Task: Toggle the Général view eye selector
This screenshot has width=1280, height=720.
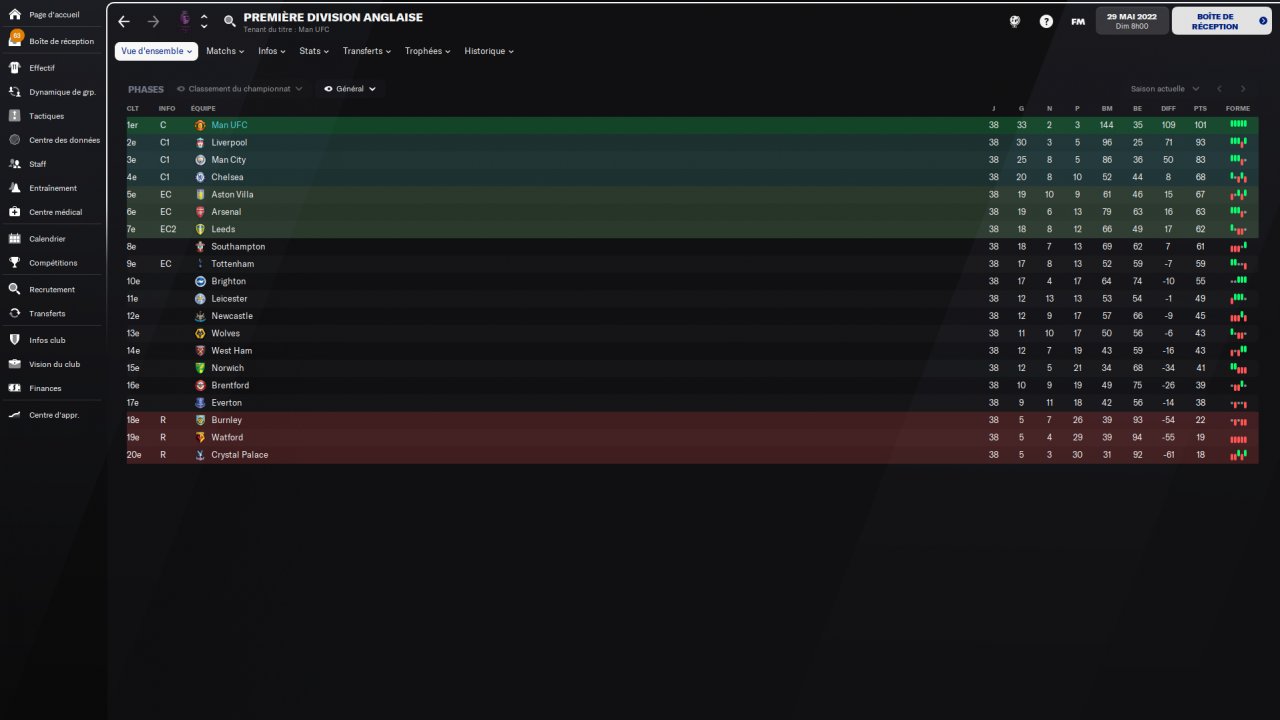Action: click(x=350, y=89)
